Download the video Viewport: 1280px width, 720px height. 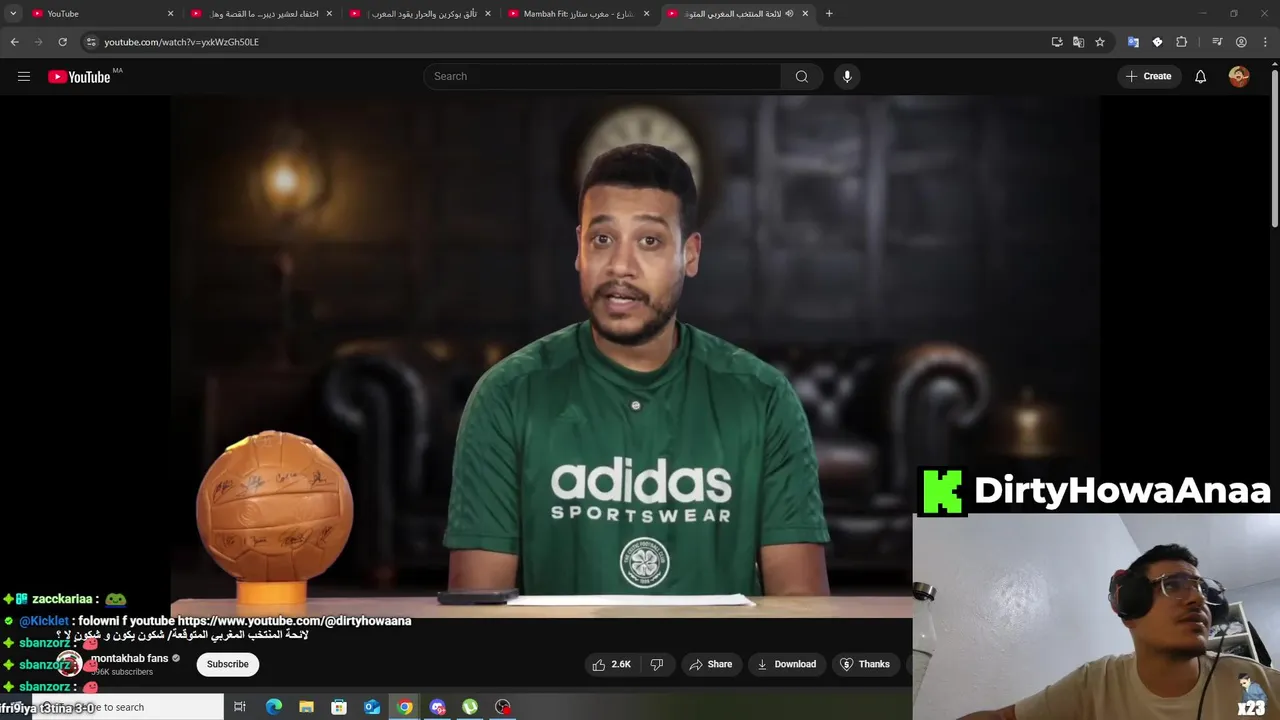[x=787, y=664]
